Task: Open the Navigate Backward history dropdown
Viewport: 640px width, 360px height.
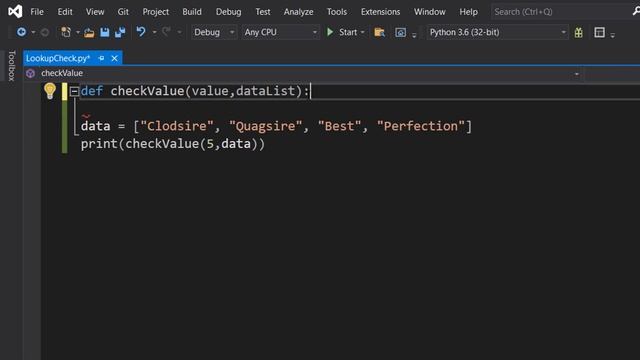Action: (33, 32)
